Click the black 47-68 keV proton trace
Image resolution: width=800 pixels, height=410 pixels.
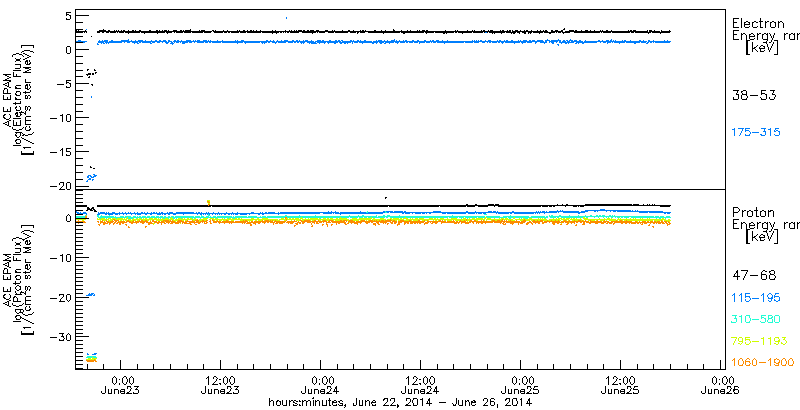point(383,206)
